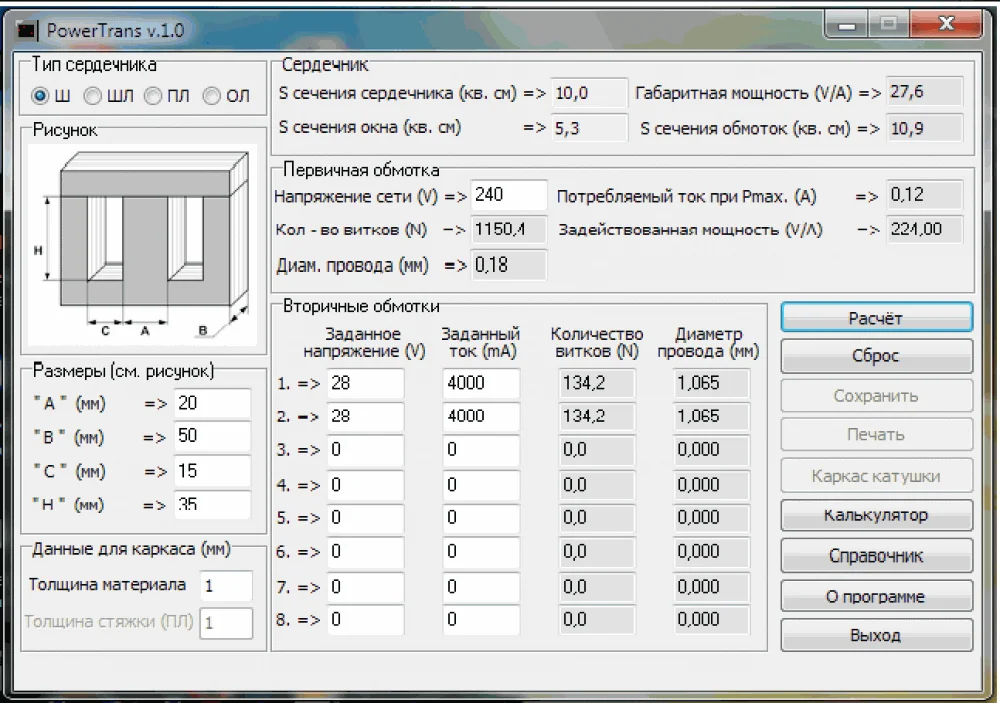
Task: Click the PowerTrans title bar app icon
Action: point(27,29)
